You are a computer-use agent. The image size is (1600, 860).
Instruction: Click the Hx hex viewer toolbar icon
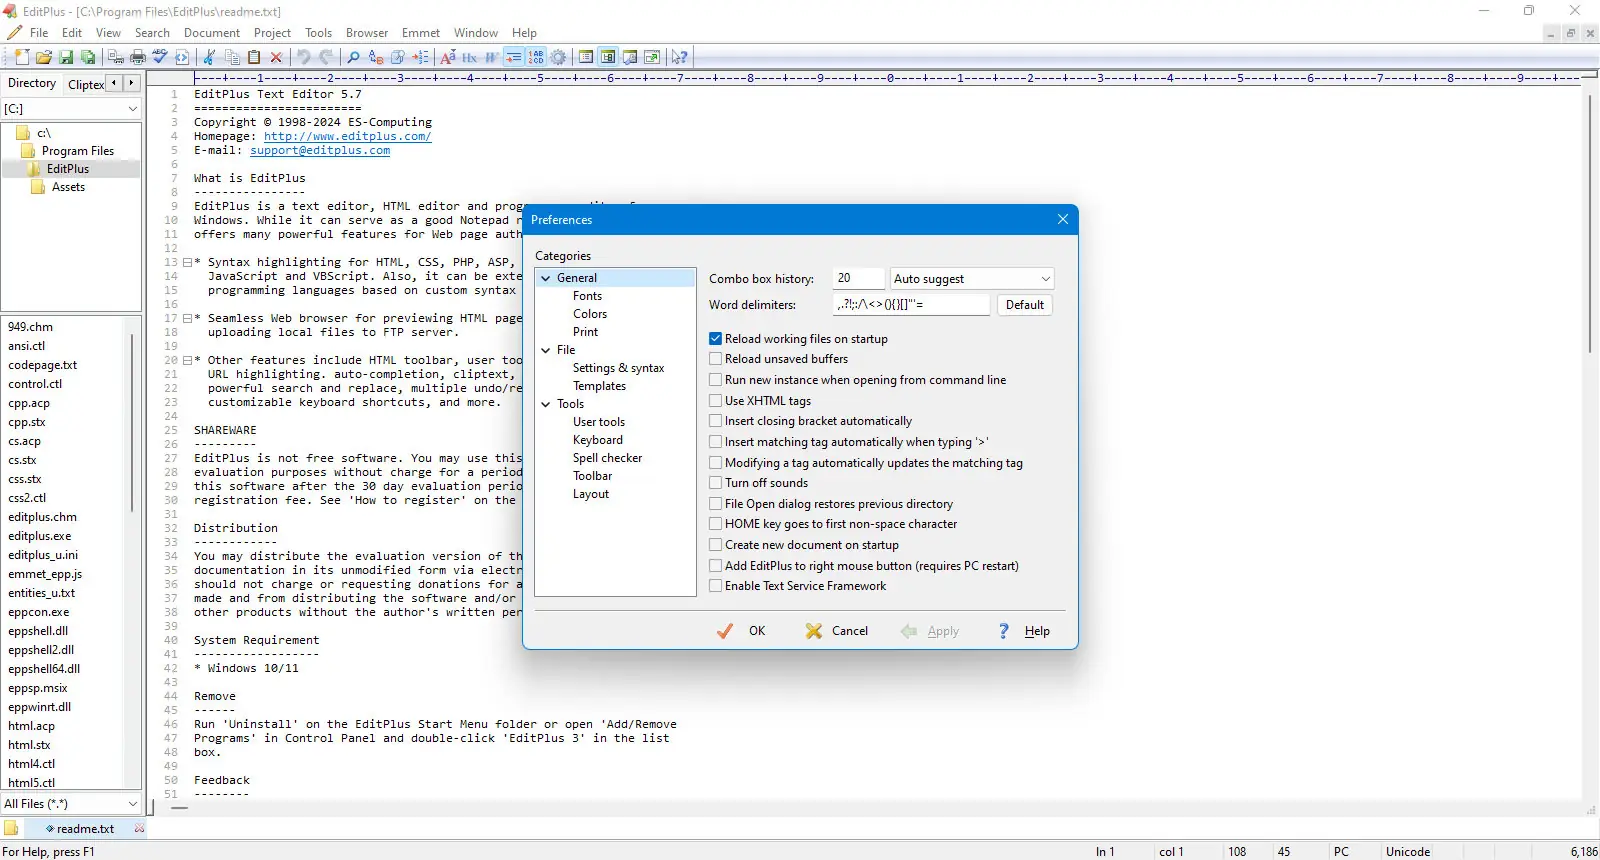click(470, 57)
